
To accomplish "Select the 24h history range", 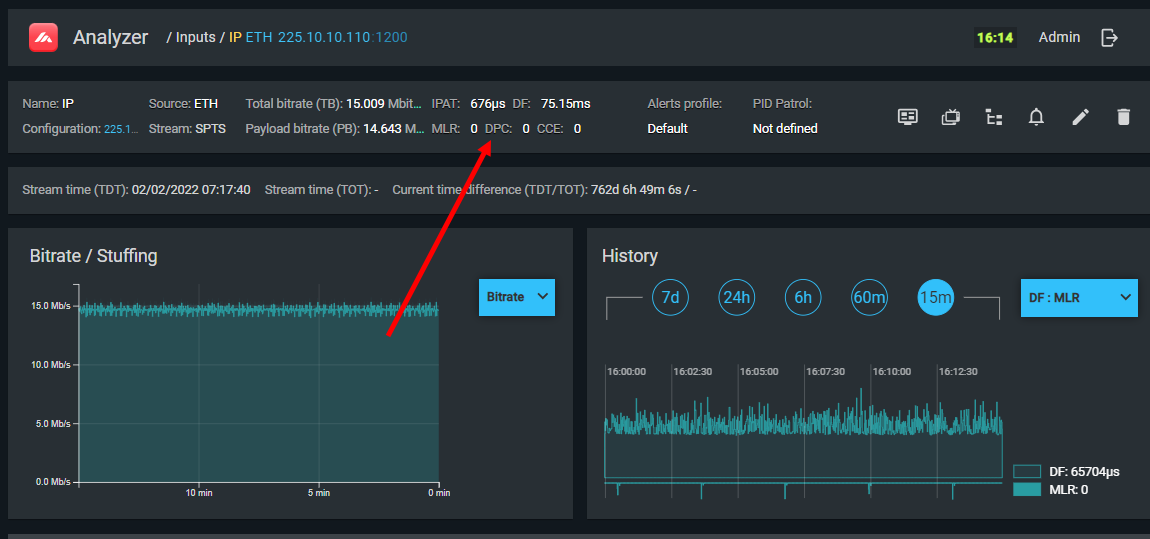I will pyautogui.click(x=737, y=297).
